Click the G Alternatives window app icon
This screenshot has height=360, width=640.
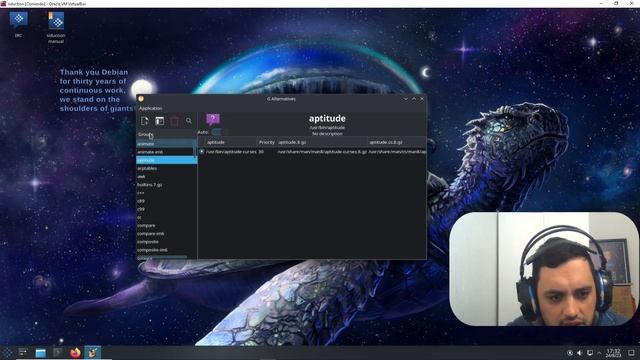141,99
